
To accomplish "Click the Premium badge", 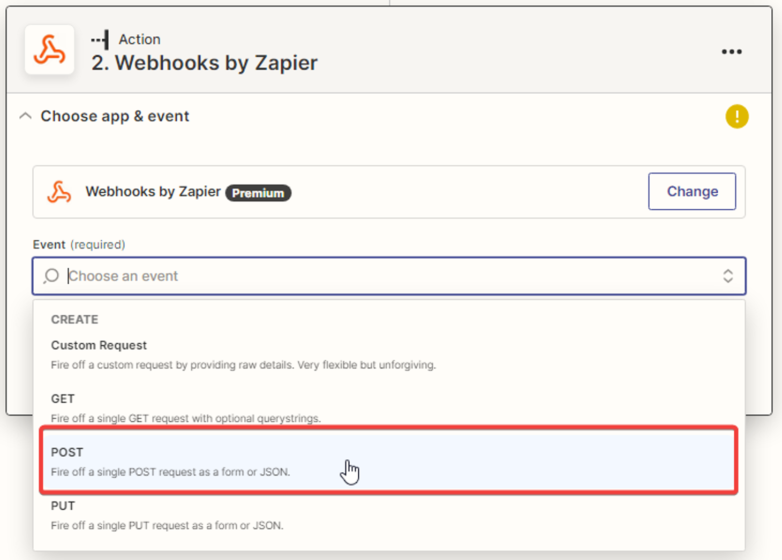I will click(x=258, y=193).
